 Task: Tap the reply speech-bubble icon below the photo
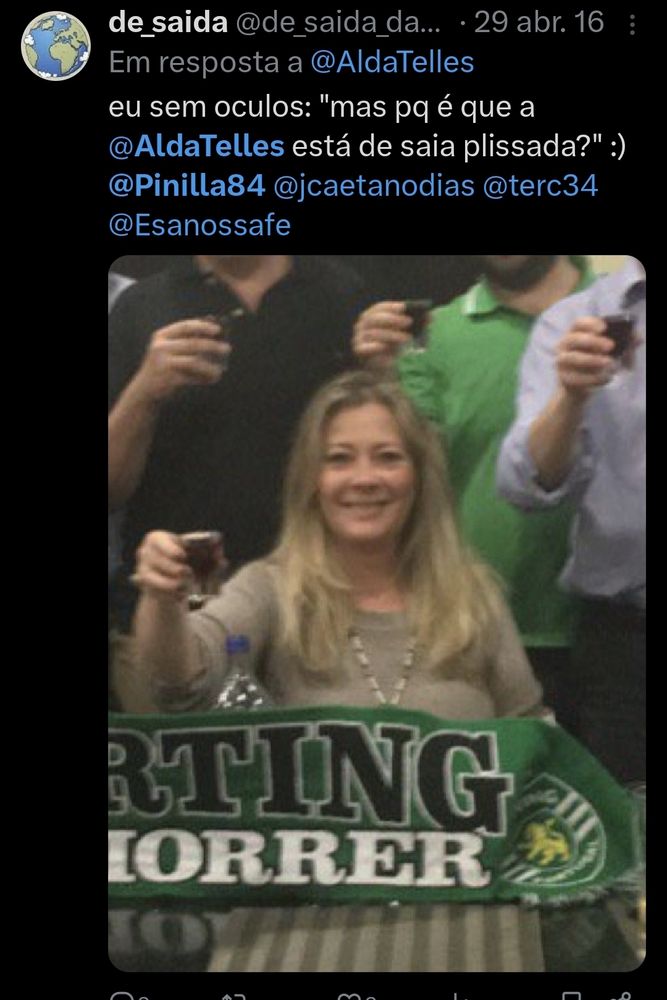(121, 996)
